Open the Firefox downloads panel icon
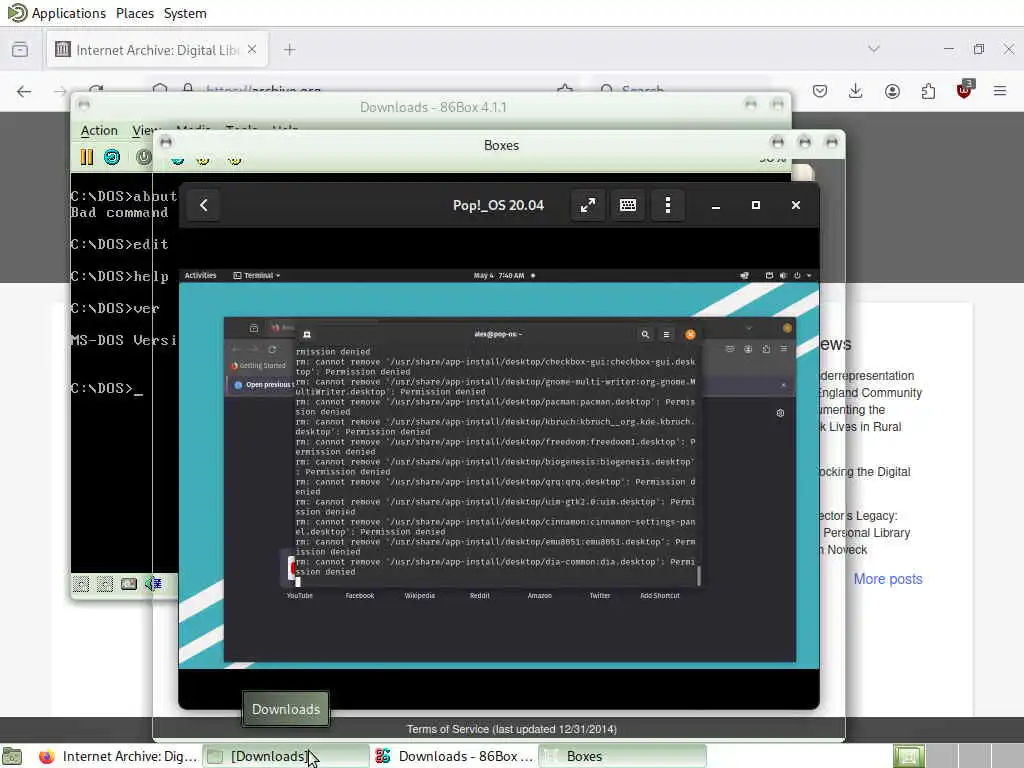 pos(856,91)
